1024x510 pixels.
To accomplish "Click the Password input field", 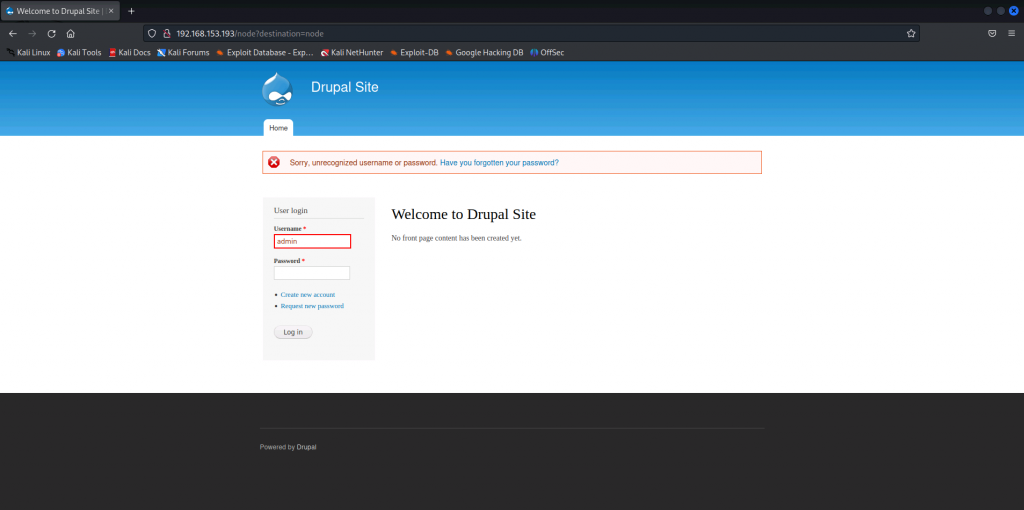I will point(312,273).
